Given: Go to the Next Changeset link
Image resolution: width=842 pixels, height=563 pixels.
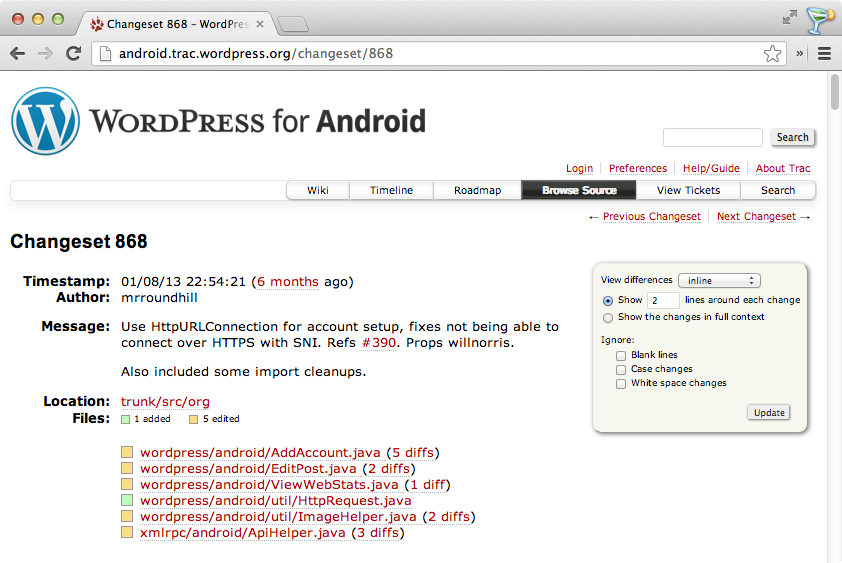Looking at the screenshot, I should [756, 217].
